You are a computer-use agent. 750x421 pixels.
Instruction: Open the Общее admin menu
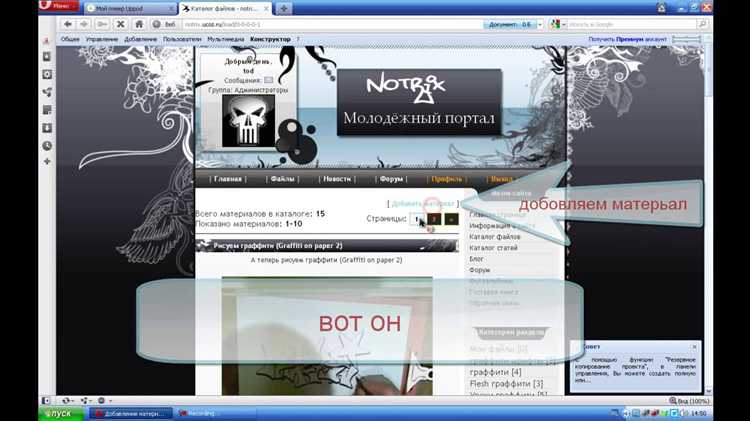point(70,39)
